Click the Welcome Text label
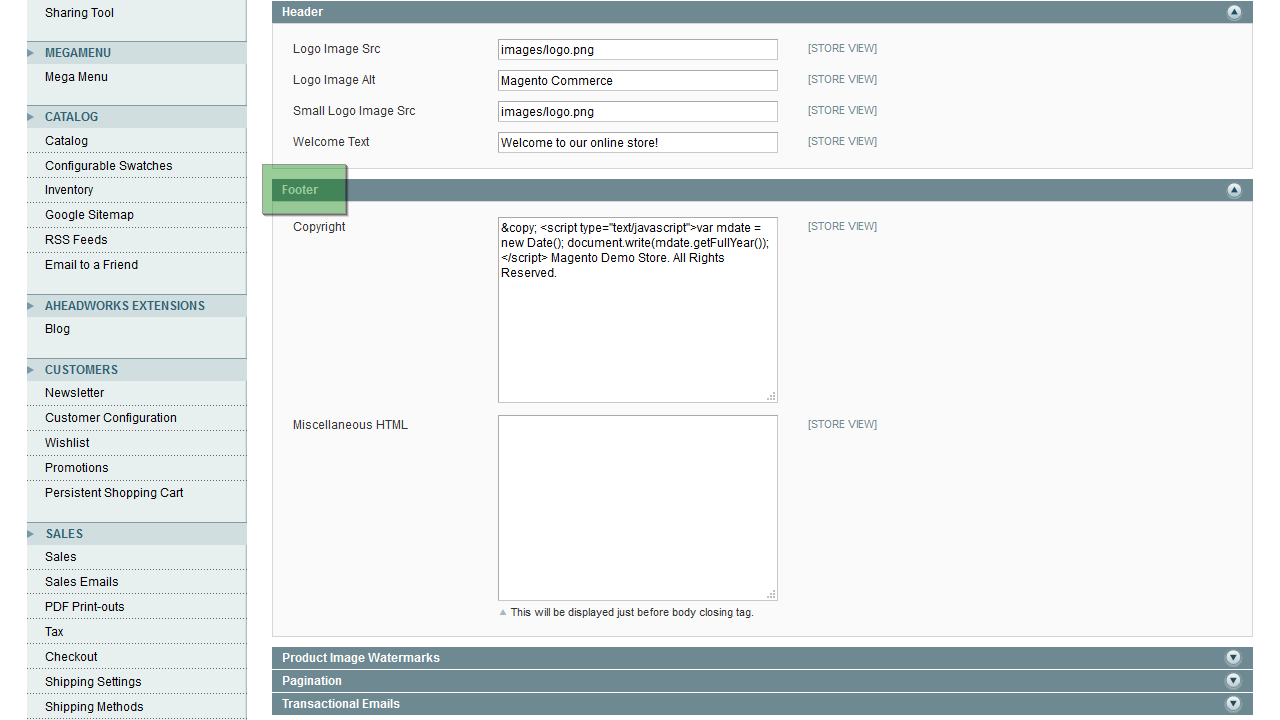Image resolution: width=1280 pixels, height=720 pixels. 331,142
